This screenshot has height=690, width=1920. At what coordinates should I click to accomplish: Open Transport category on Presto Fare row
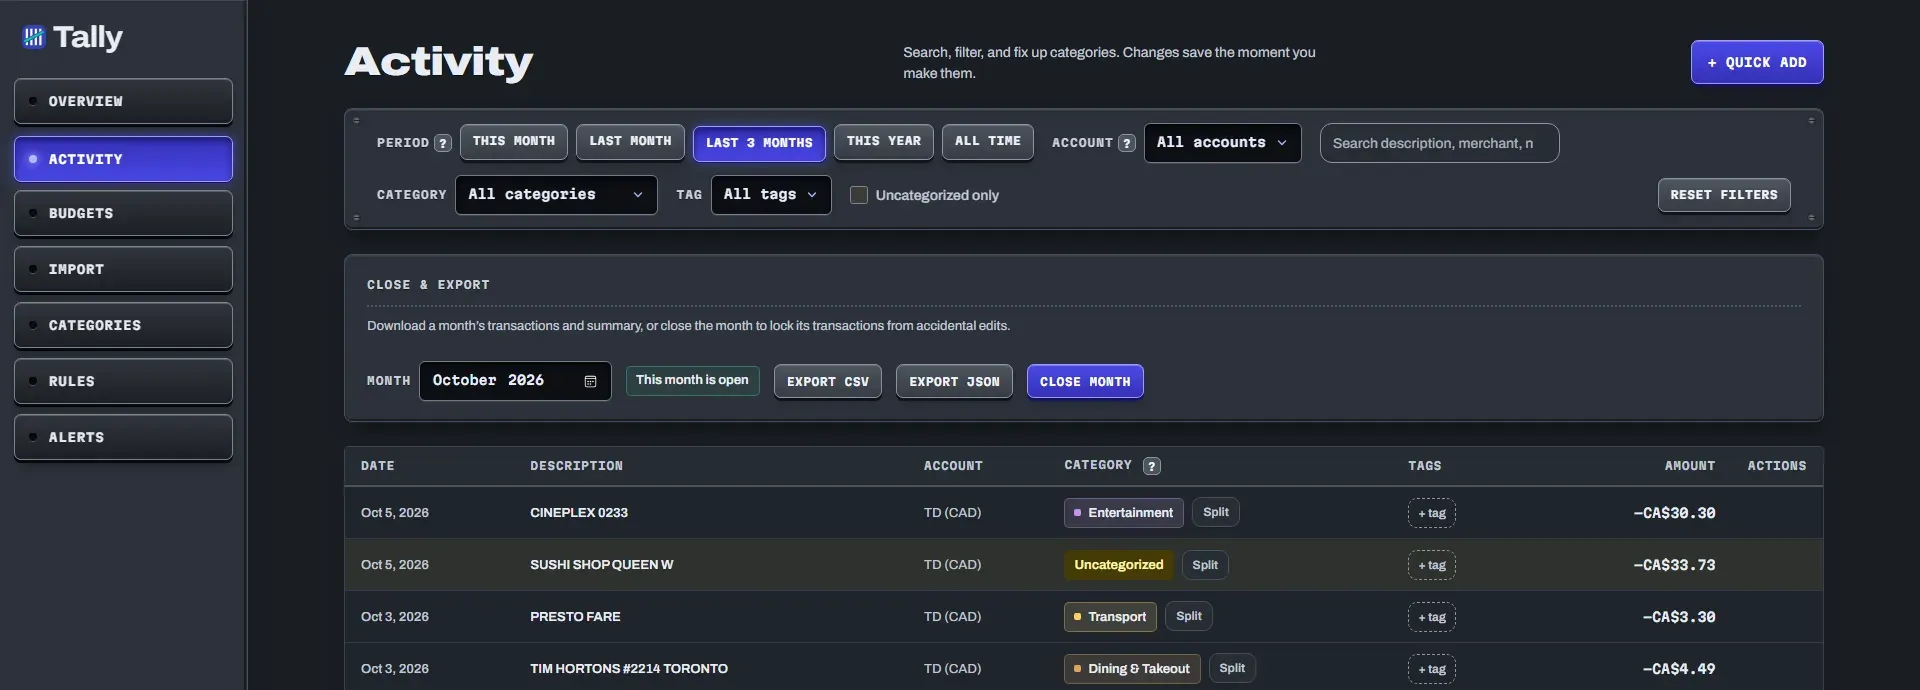pyautogui.click(x=1110, y=617)
